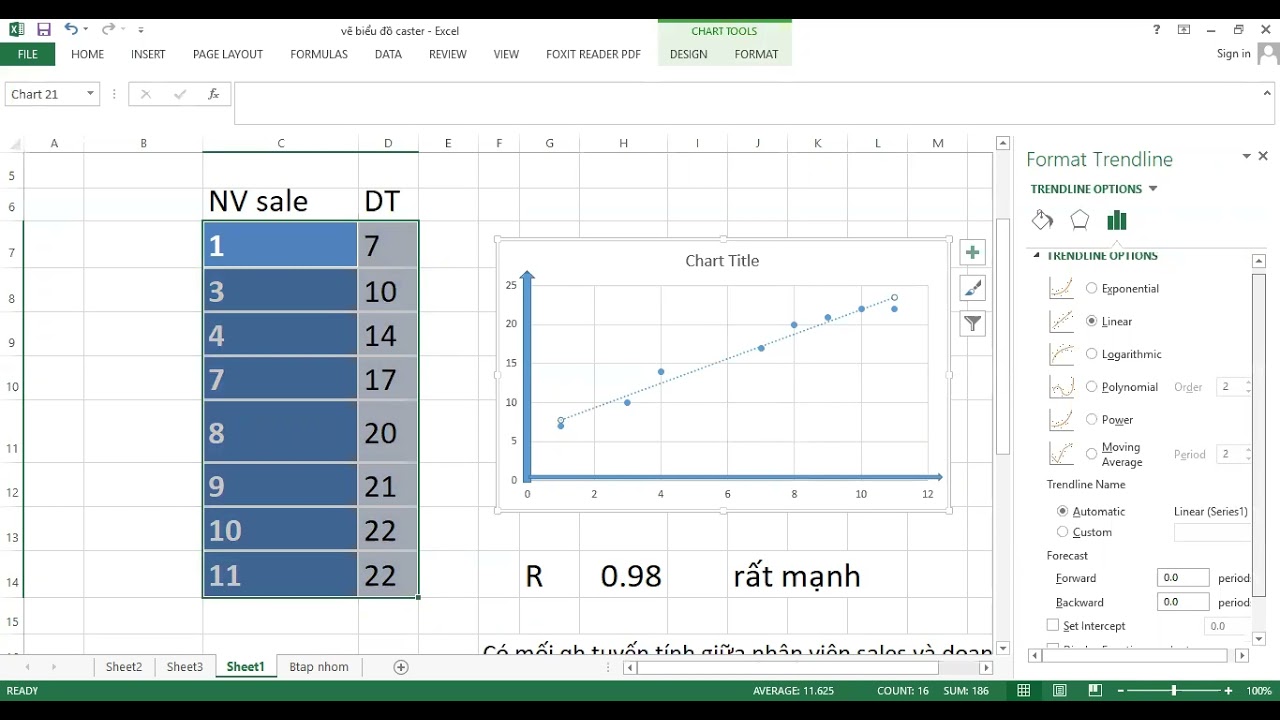Click the Help question mark icon
Screen dimensions: 1280x720
(1157, 30)
